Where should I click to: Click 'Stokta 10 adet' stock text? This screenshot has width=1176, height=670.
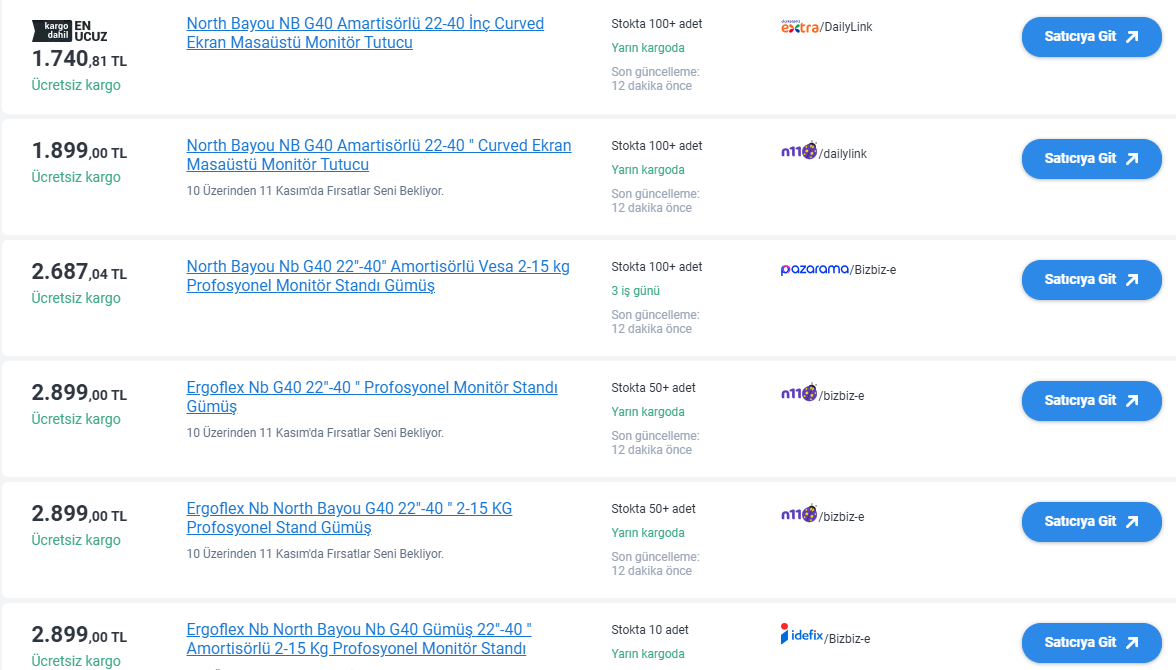[x=650, y=630]
